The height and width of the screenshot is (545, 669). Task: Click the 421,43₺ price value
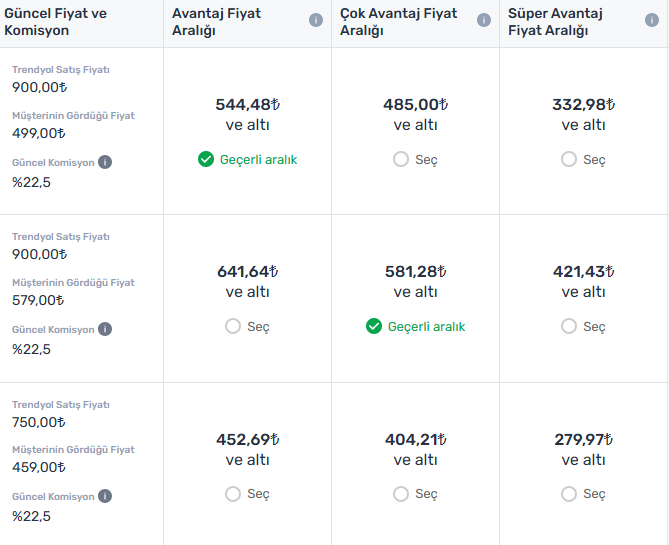583,271
